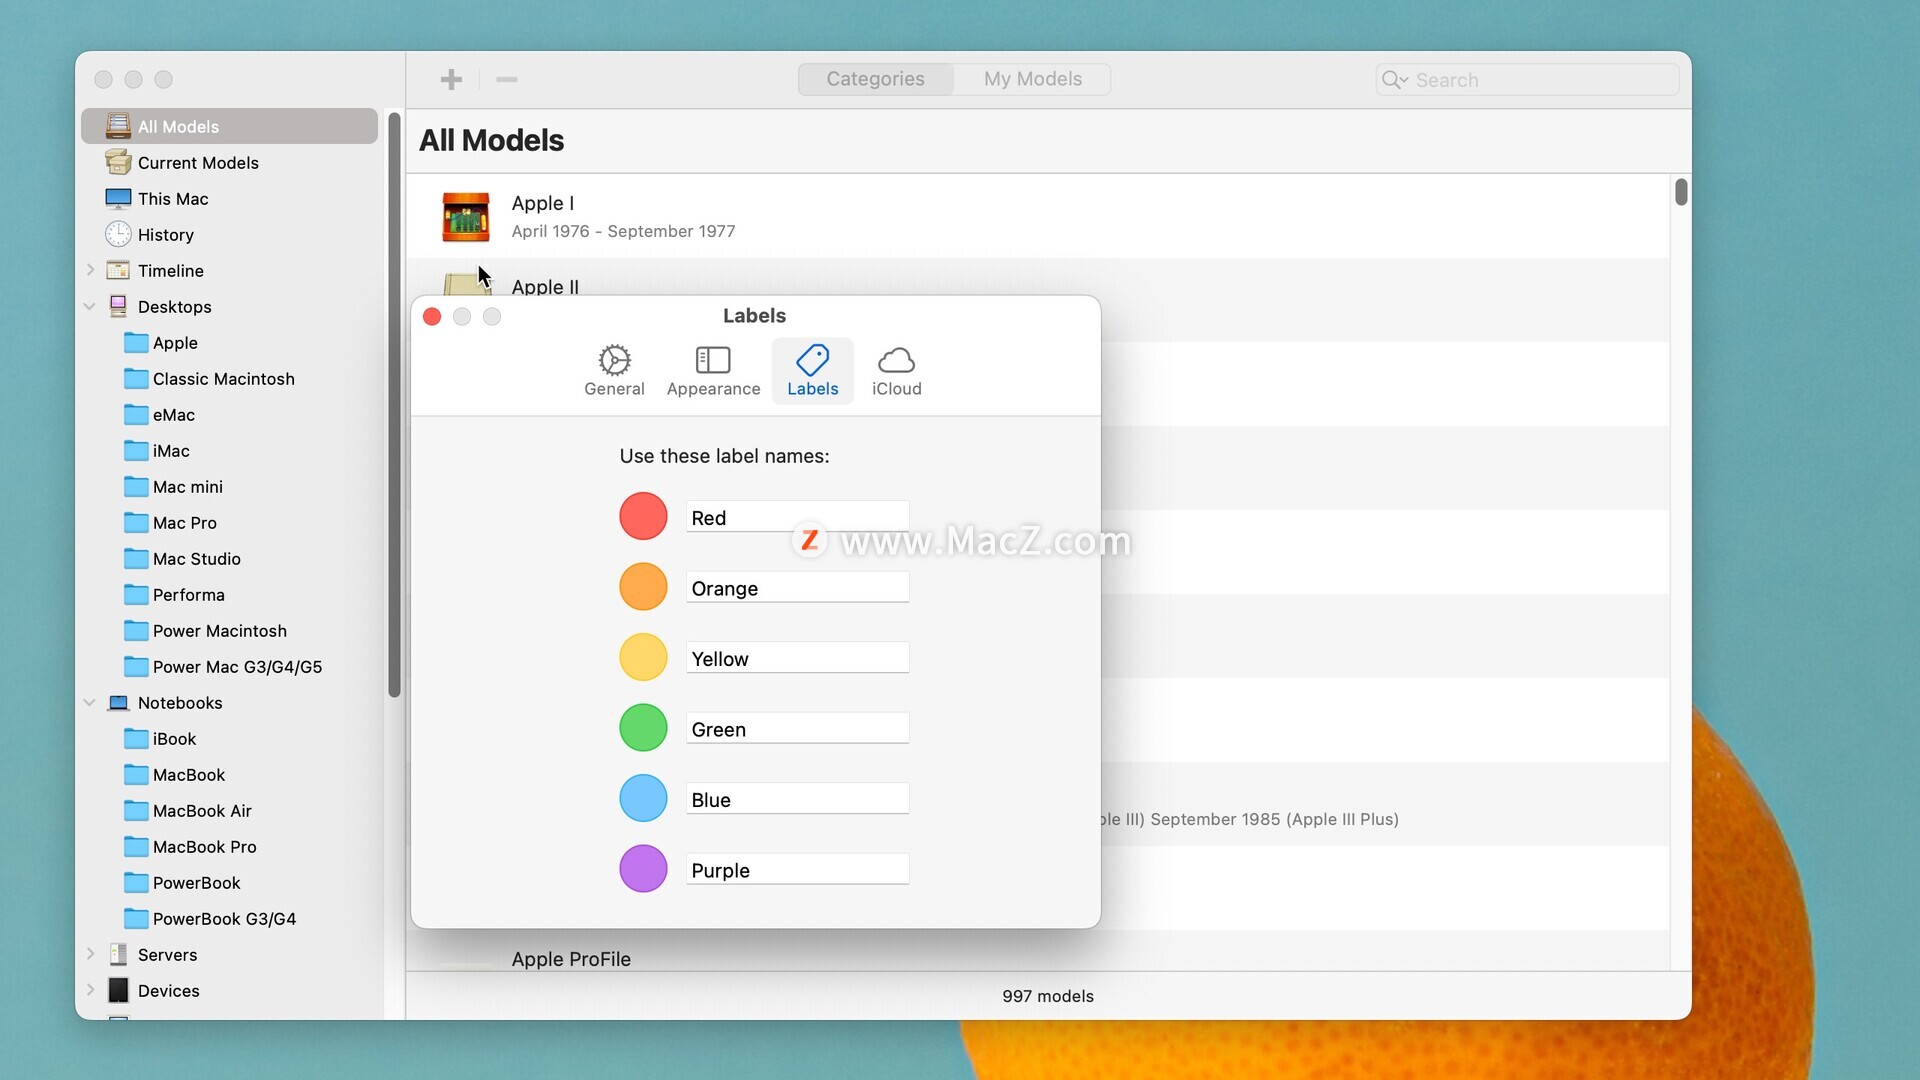This screenshot has width=1920, height=1080.
Task: Open the Appearance preferences tab
Action: (713, 371)
